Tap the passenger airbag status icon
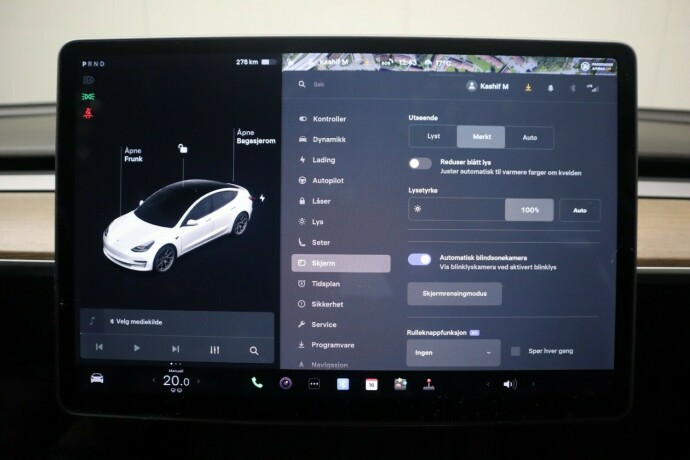This screenshot has height=460, width=690. (598, 66)
